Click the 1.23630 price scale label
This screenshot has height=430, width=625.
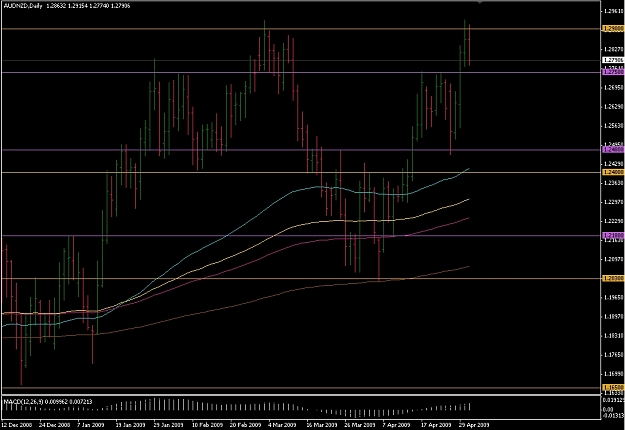click(x=614, y=183)
